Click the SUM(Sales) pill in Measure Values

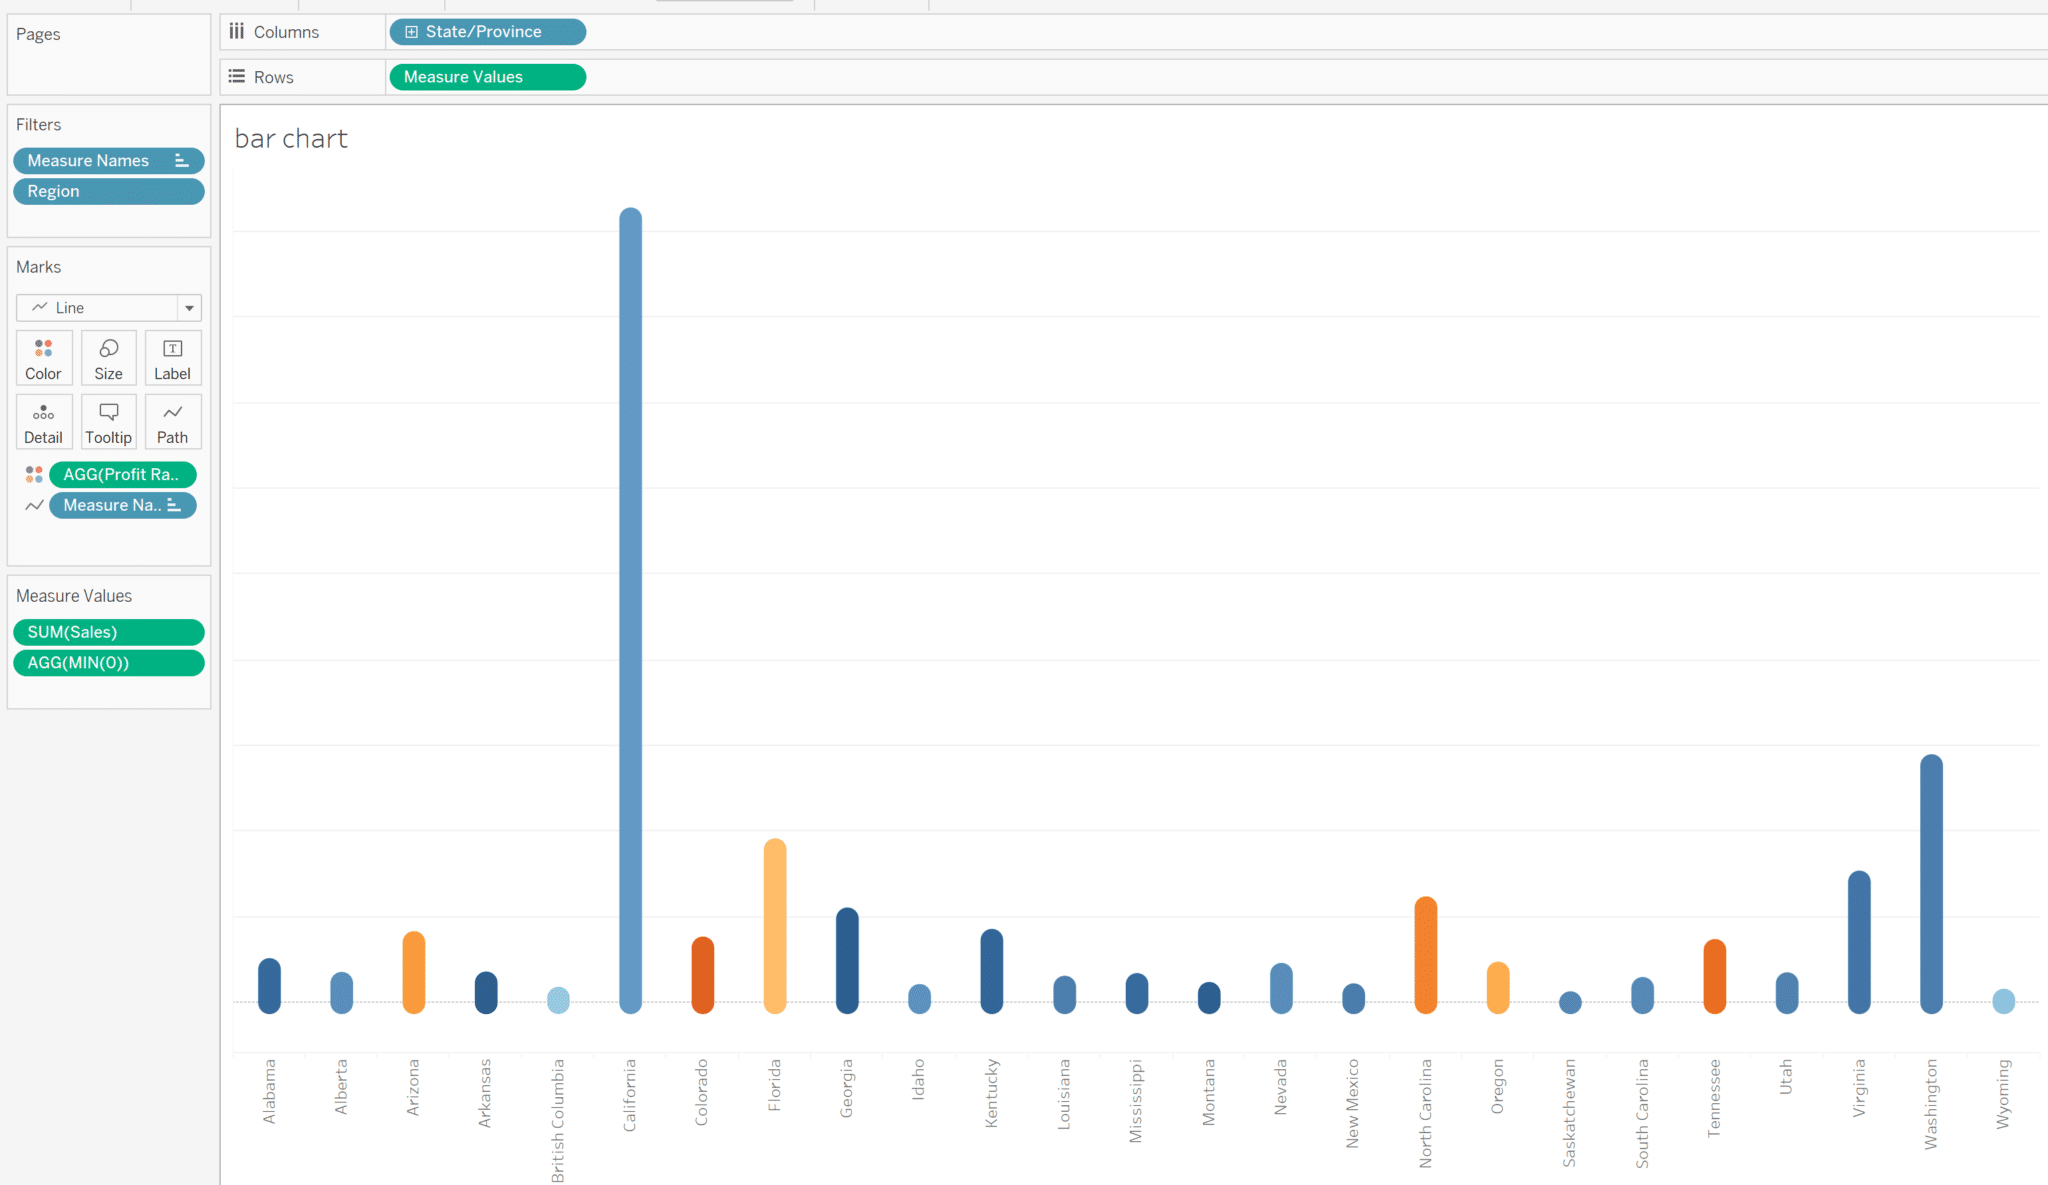(108, 631)
